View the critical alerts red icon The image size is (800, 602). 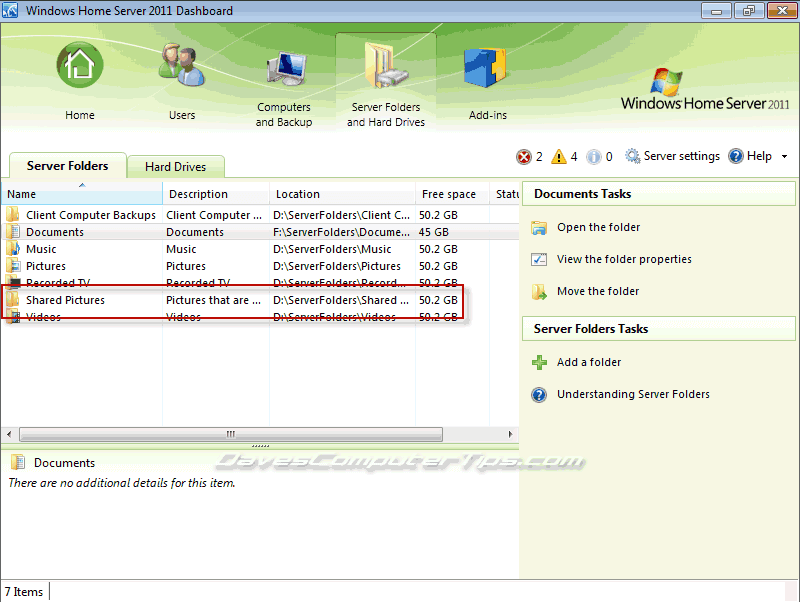(x=524, y=157)
